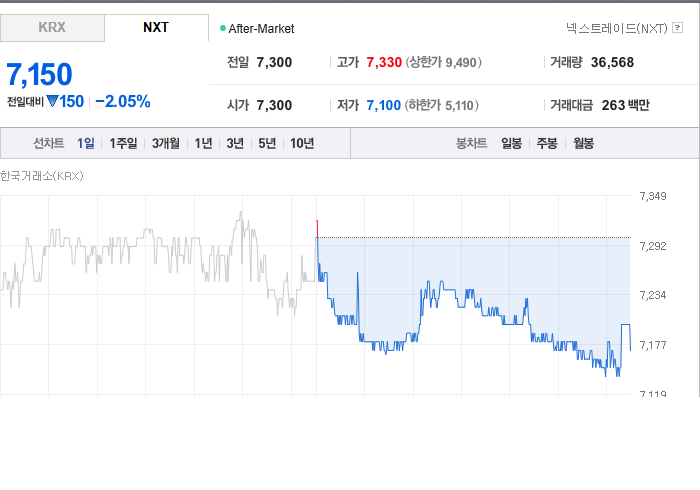Show the 10년 line chart
The width and height of the screenshot is (700, 490).
click(x=302, y=143)
